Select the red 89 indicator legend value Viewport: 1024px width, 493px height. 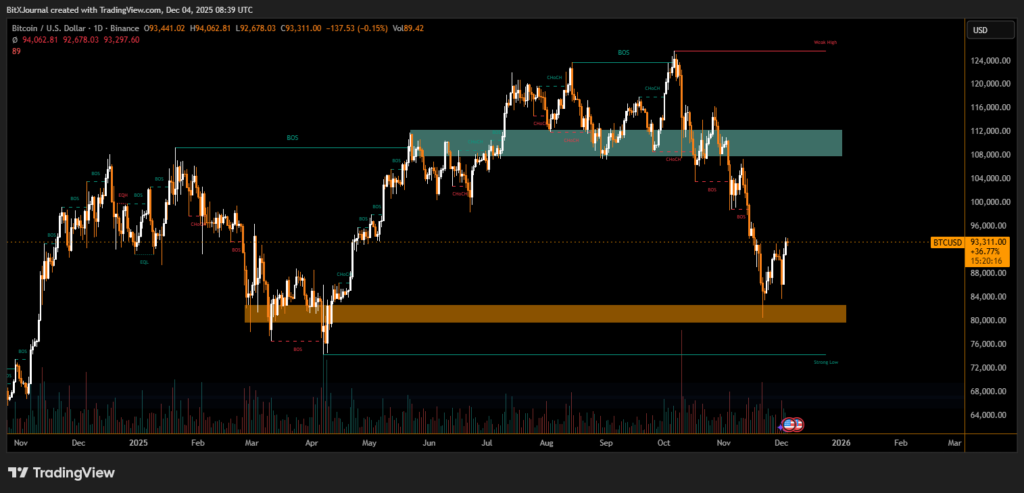(x=16, y=51)
